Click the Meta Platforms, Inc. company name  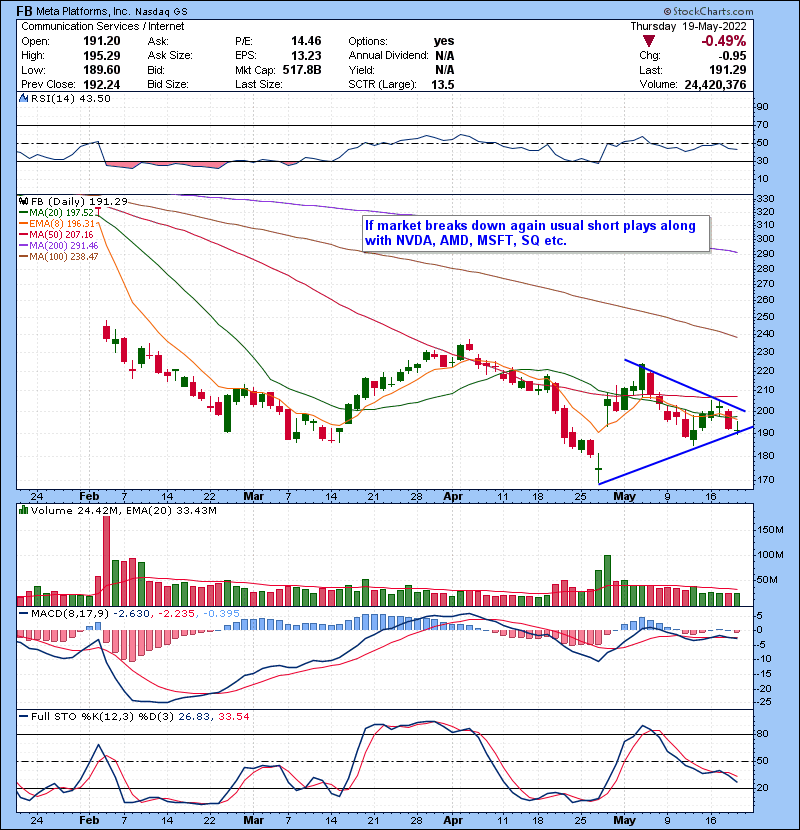83,11
